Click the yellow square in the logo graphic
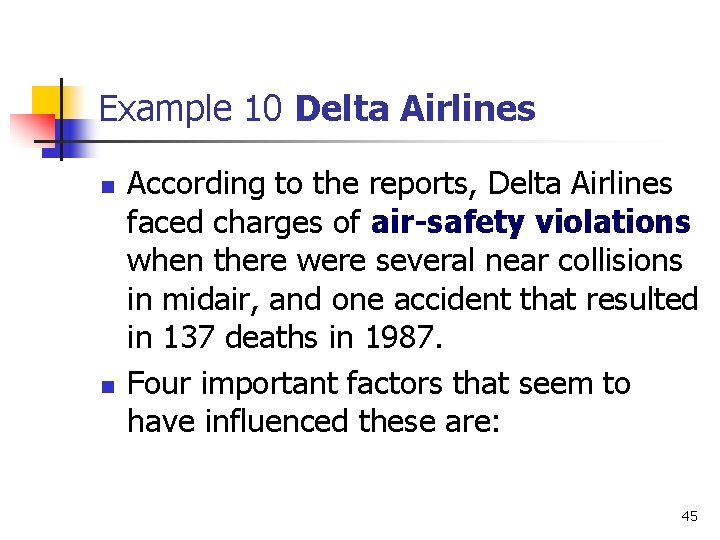This screenshot has width=720, height=540. (46, 102)
